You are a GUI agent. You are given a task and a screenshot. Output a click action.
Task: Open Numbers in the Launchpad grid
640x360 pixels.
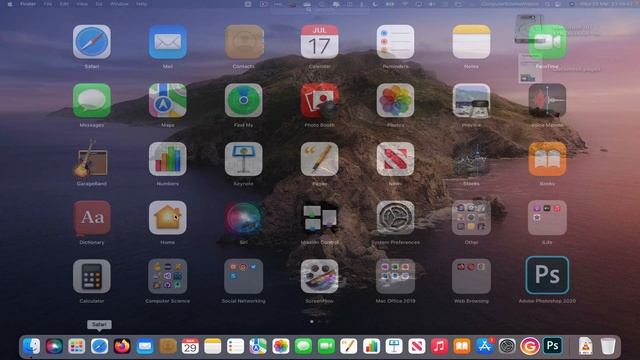[x=167, y=159]
